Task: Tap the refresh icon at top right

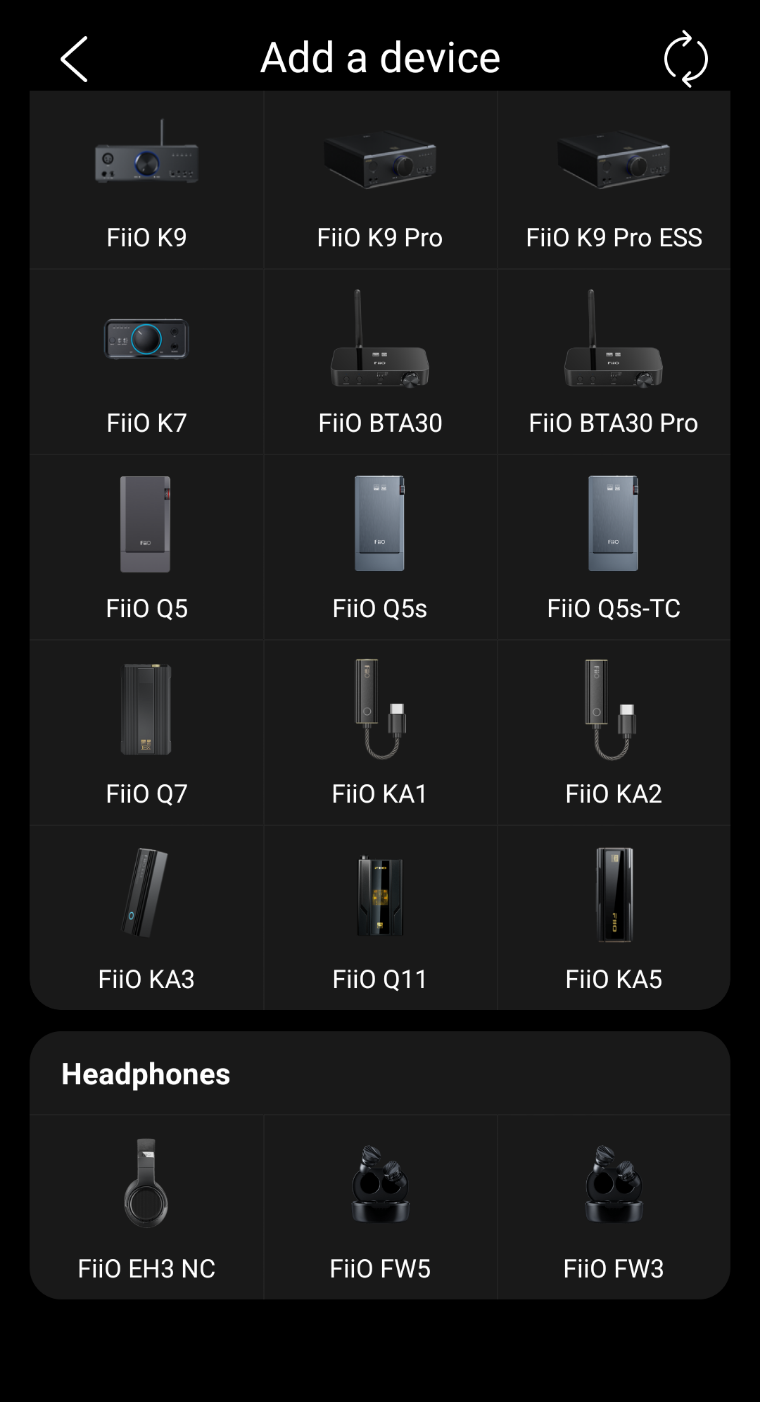Action: click(x=686, y=59)
